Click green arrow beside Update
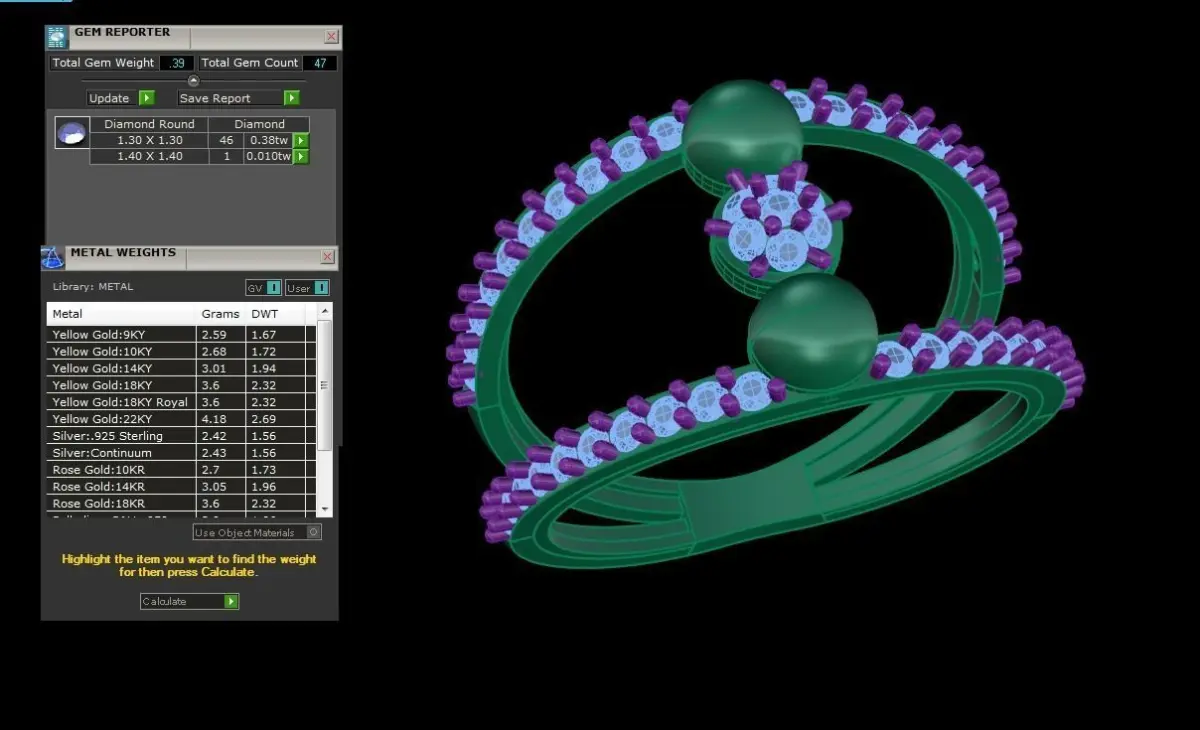This screenshot has width=1200, height=730. (147, 98)
